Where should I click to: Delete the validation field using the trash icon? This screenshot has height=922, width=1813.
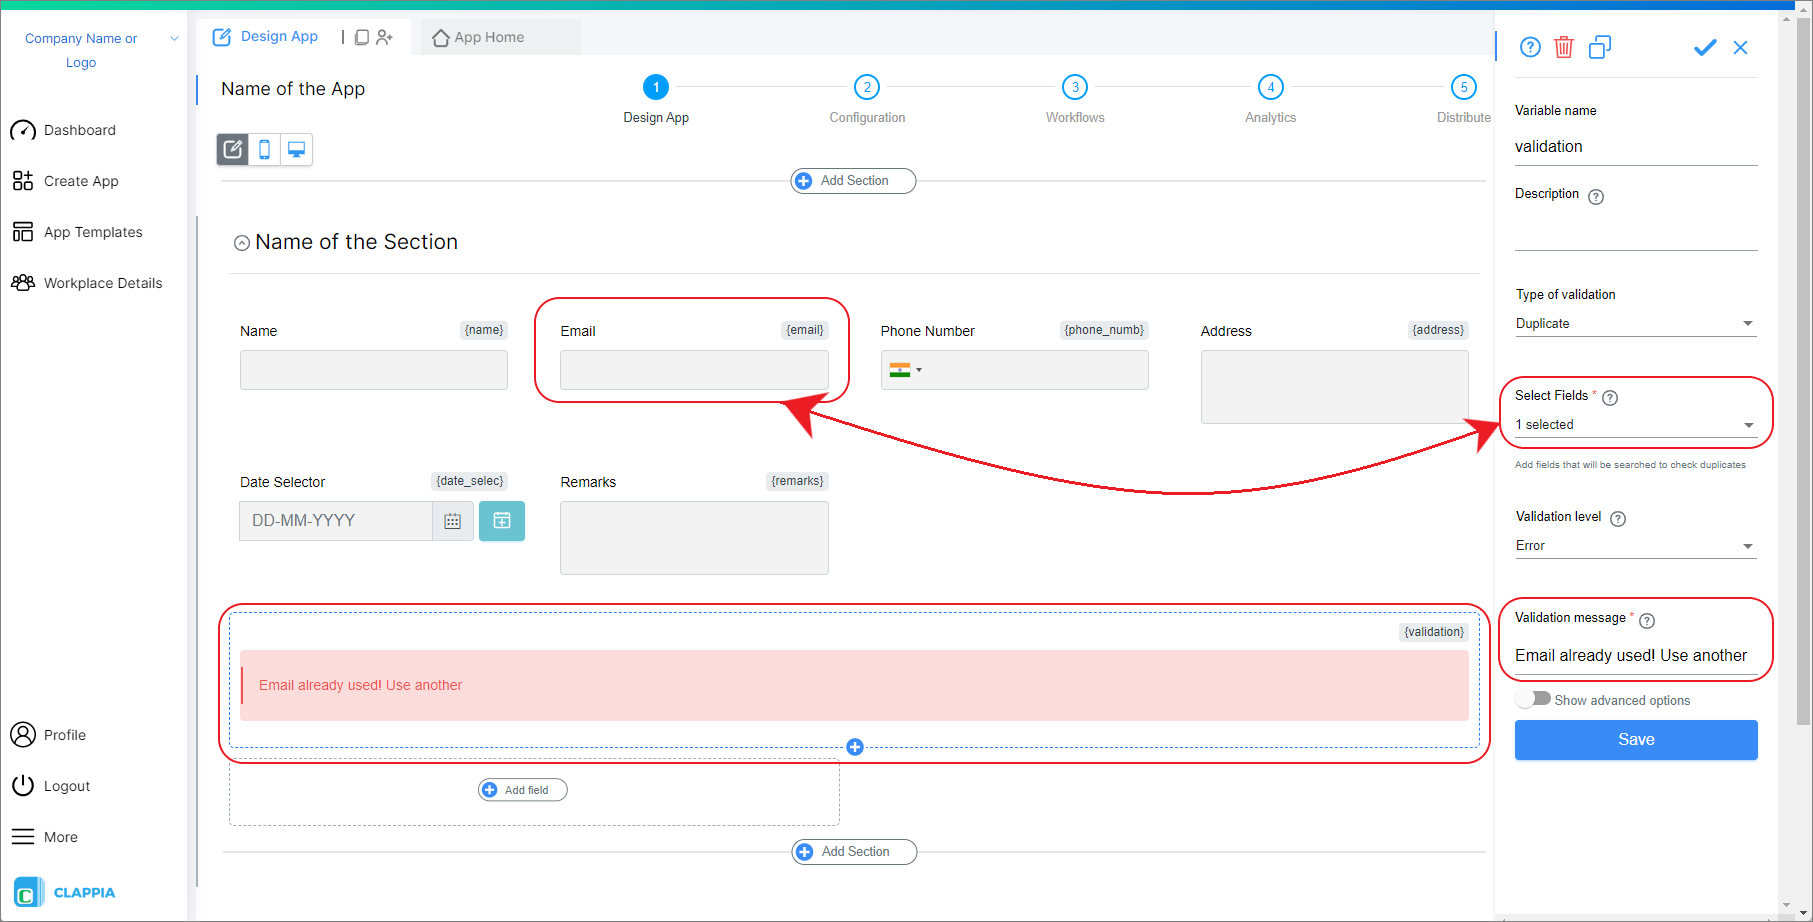click(x=1564, y=47)
